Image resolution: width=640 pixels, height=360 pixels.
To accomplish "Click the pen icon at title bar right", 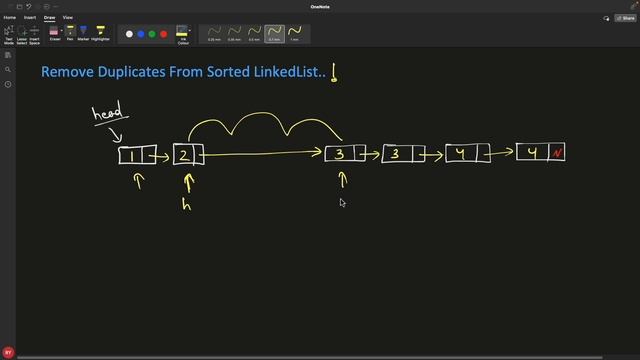I will point(633,6).
